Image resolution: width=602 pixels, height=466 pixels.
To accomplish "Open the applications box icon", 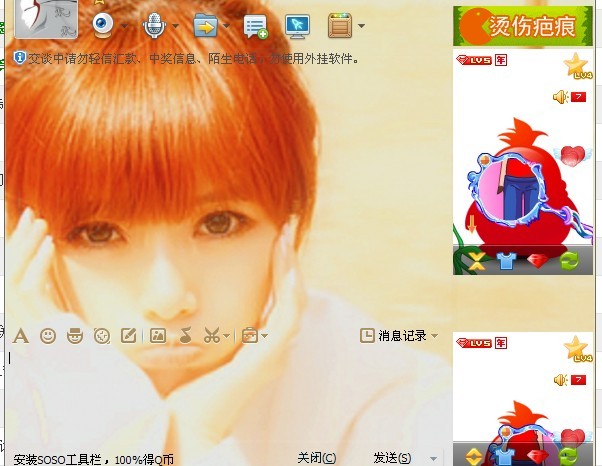I will point(340,26).
